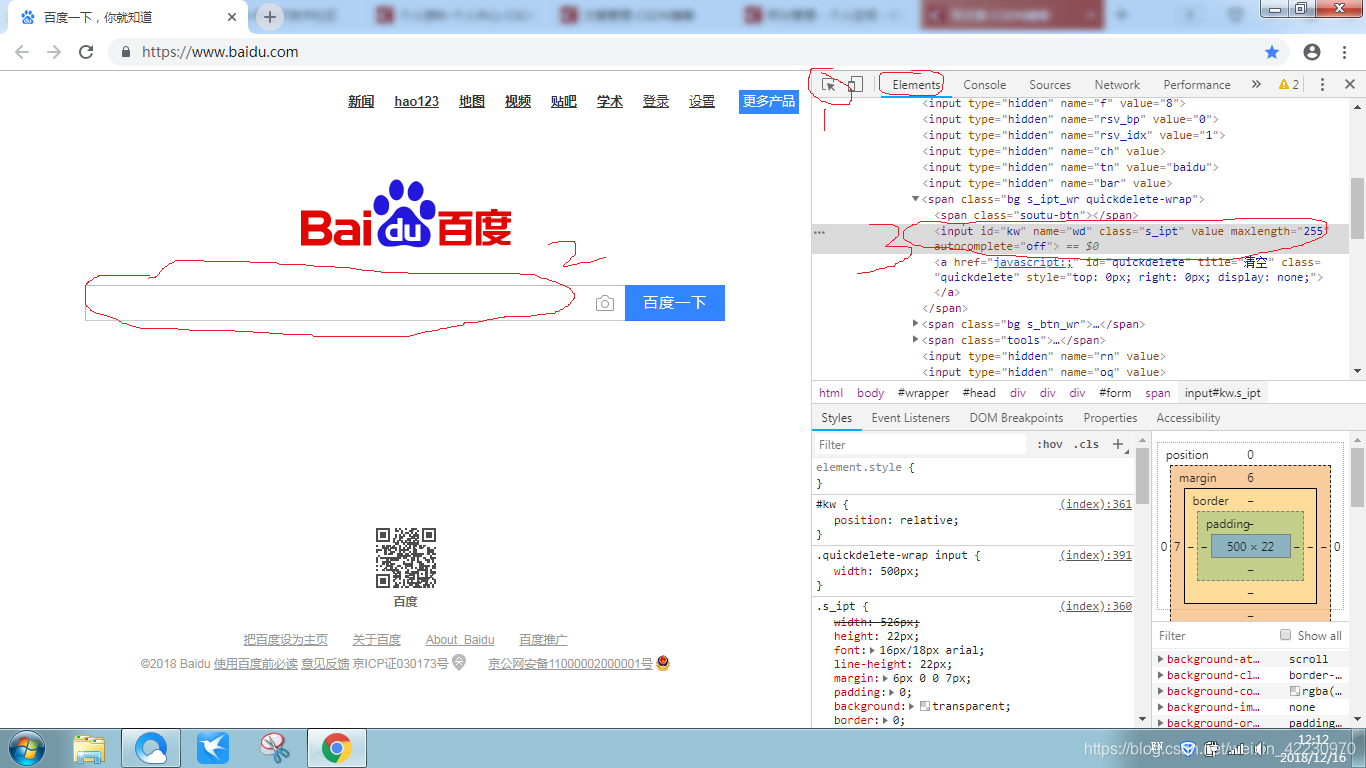Image resolution: width=1366 pixels, height=768 pixels.
Task: Switch to the Console tab
Action: [984, 85]
